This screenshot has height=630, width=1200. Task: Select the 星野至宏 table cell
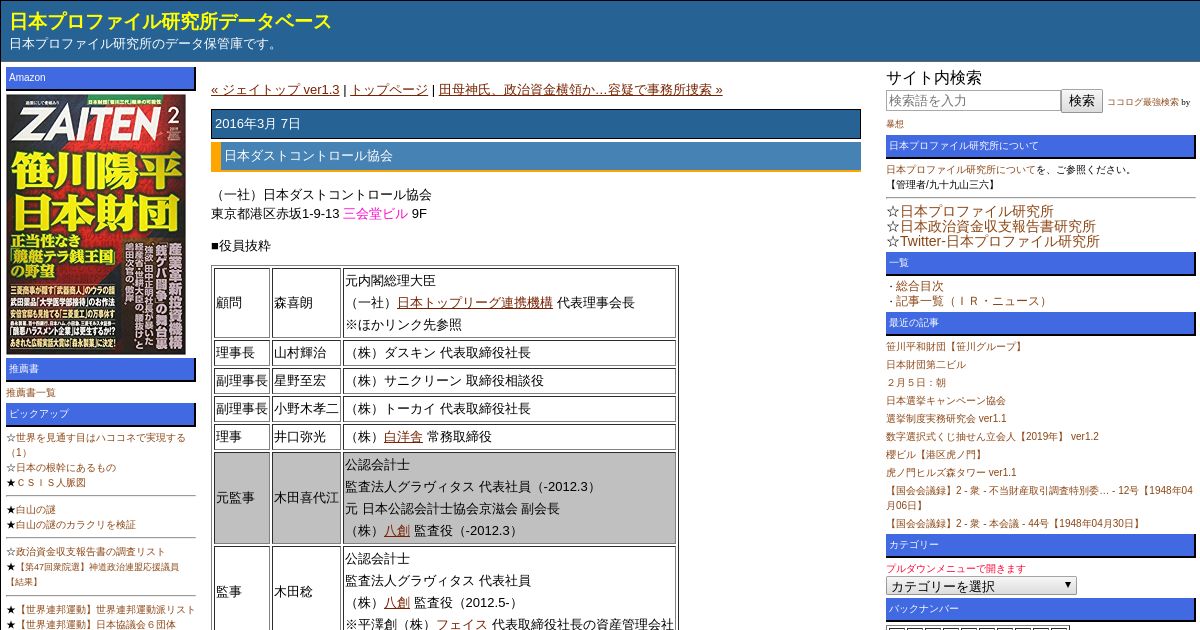click(x=306, y=381)
